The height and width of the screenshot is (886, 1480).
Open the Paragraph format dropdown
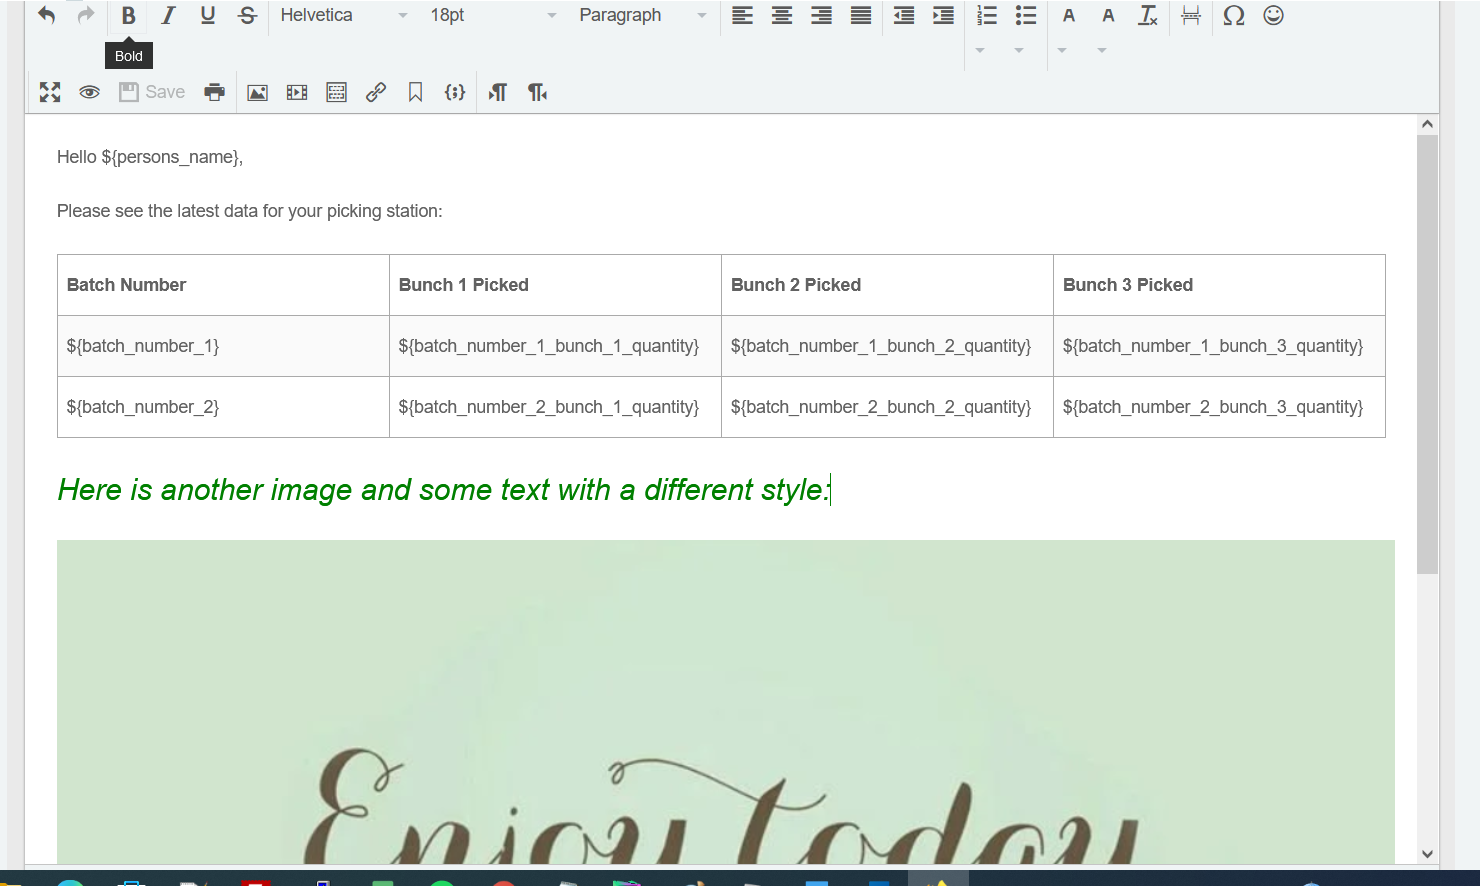[643, 15]
